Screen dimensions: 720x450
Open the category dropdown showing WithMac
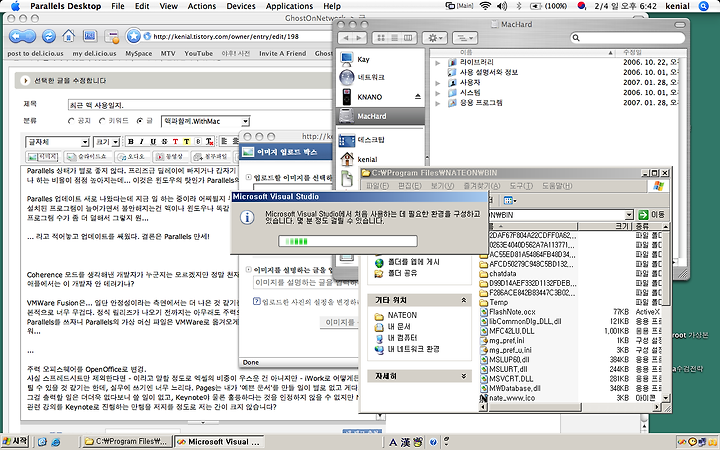[x=206, y=121]
